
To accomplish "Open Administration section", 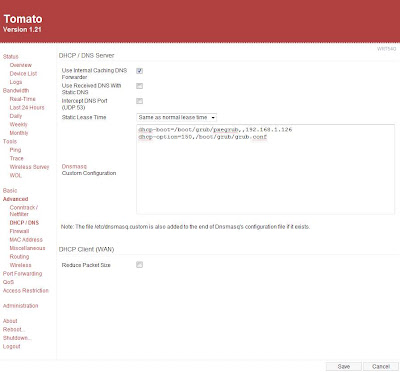I will point(20,306).
